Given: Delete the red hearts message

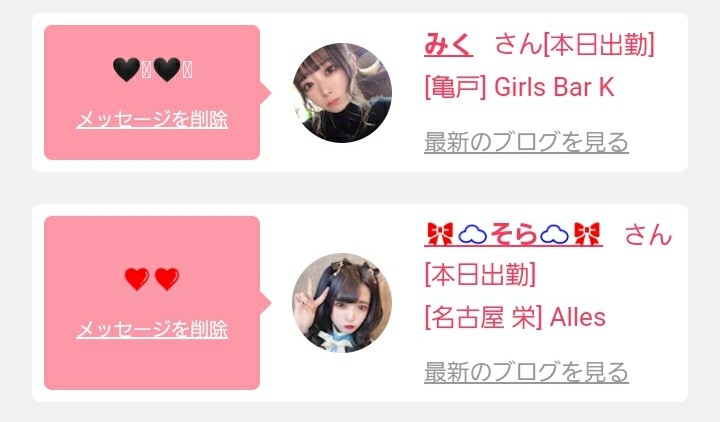Looking at the screenshot, I should pyautogui.click(x=152, y=329).
